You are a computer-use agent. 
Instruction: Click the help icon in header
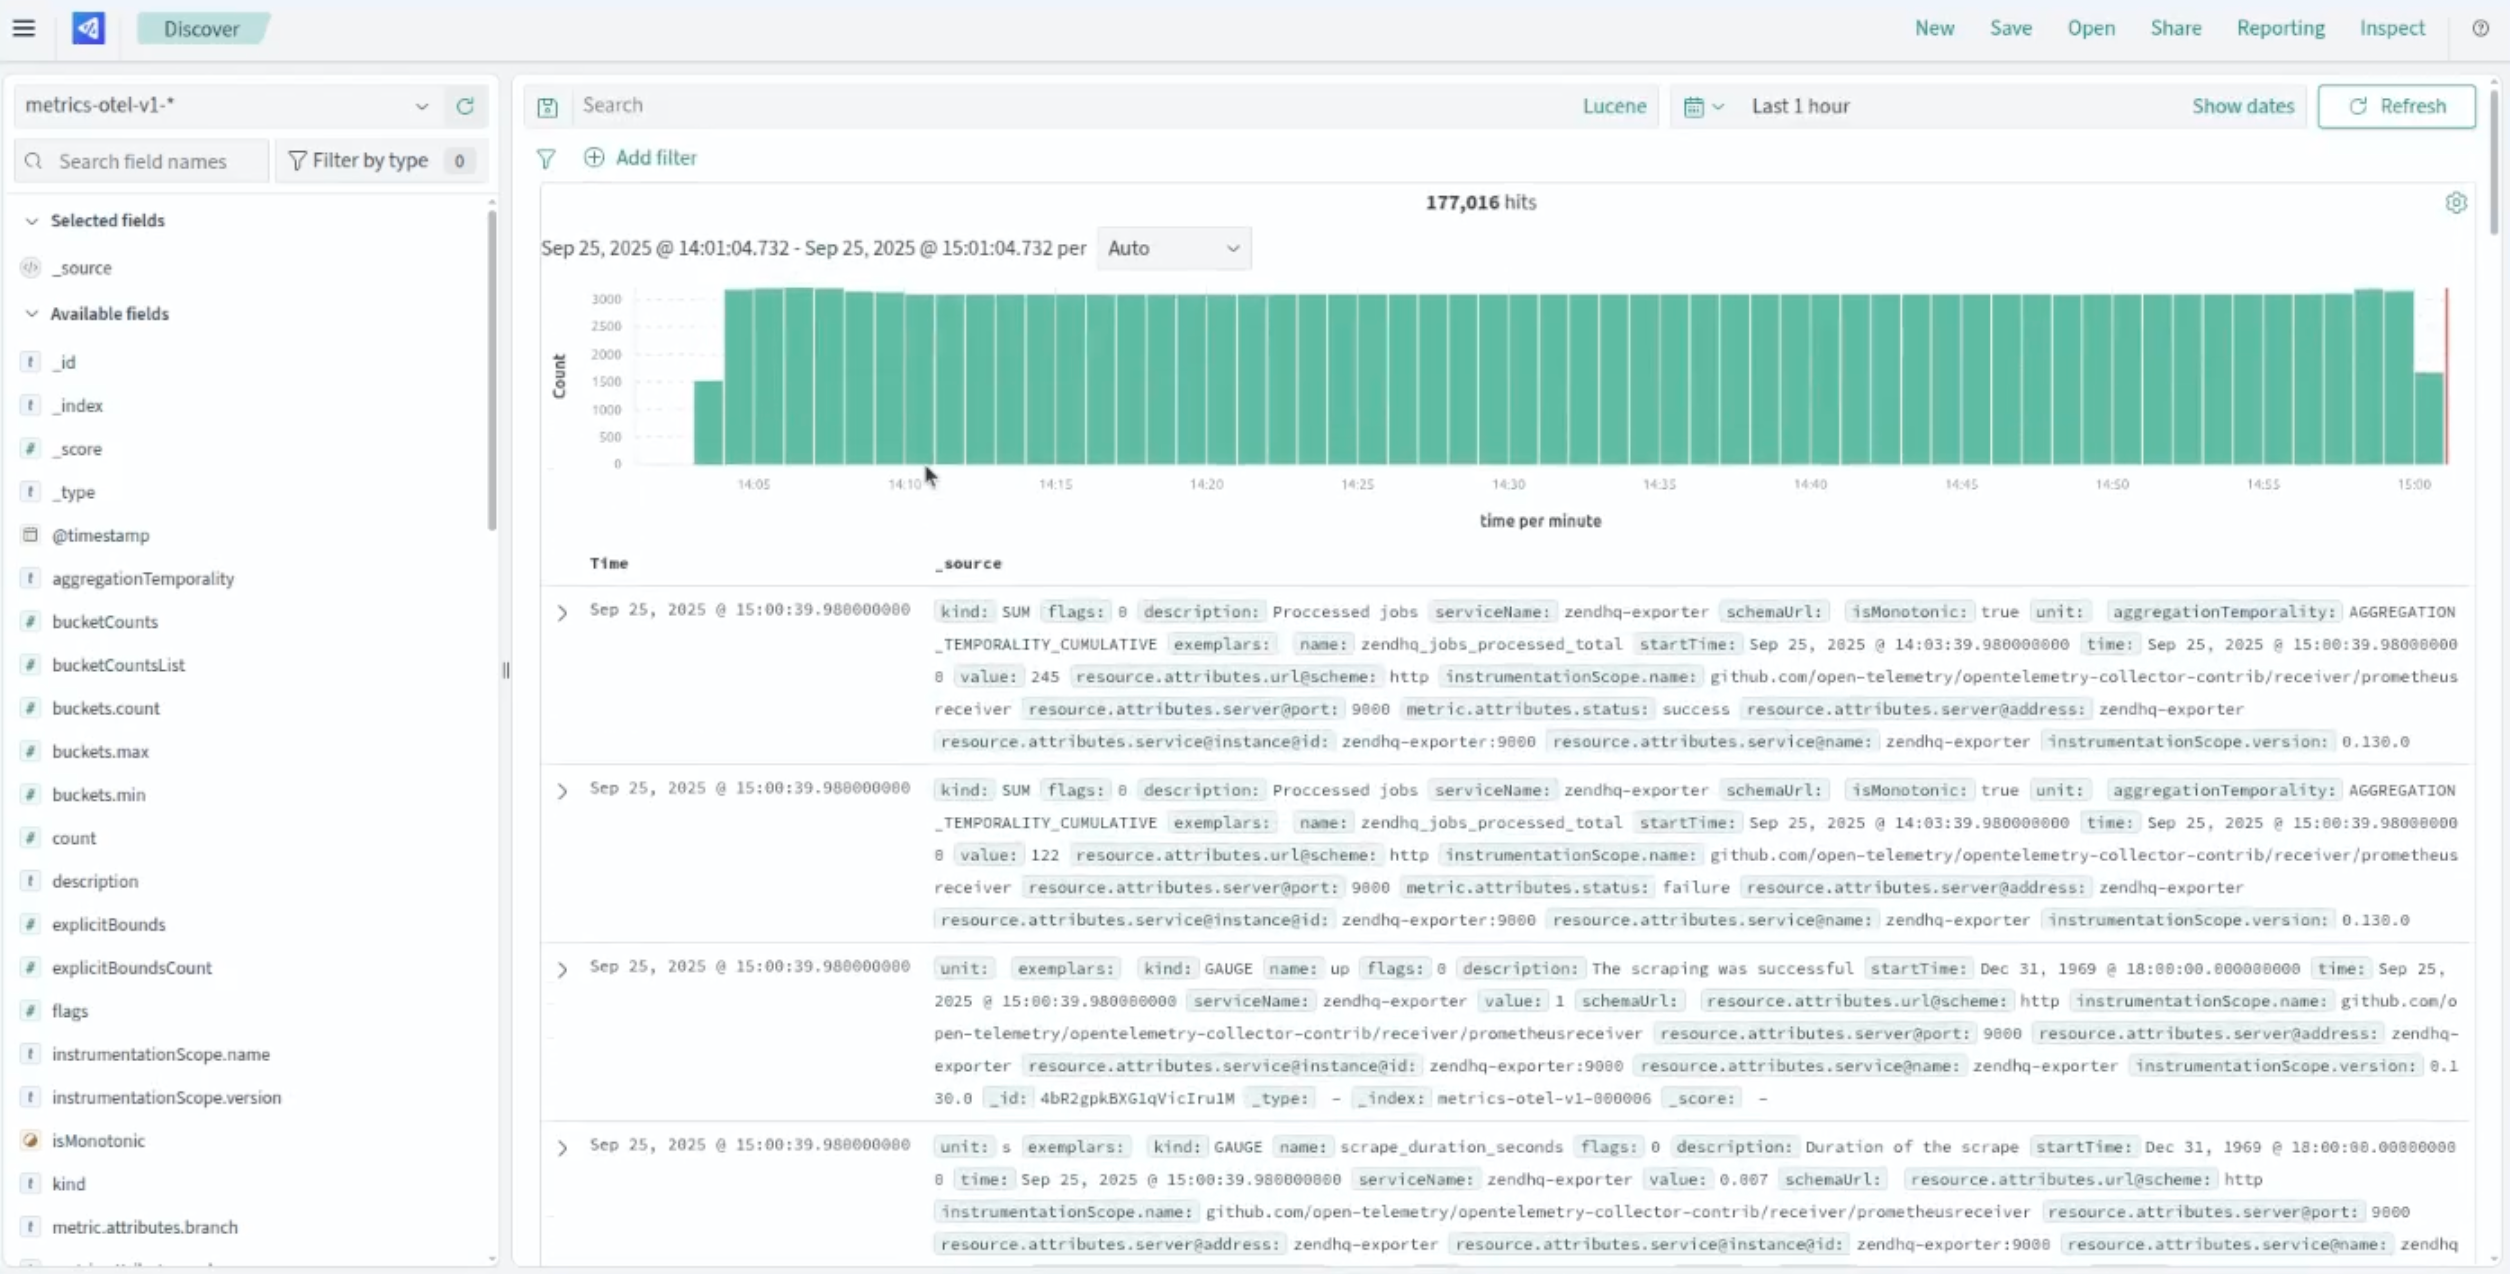(x=2480, y=28)
